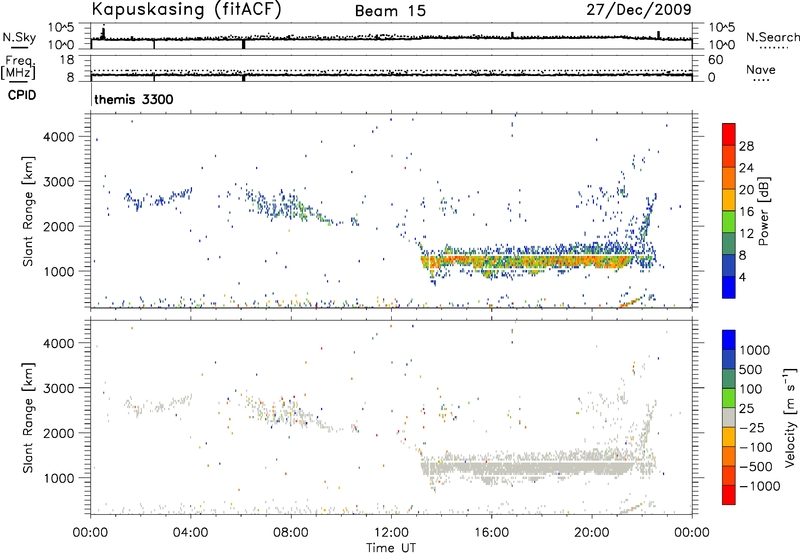This screenshot has height=554, width=800.
Task: Click the "24" tick on the Power colorbar
Action: (x=746, y=168)
